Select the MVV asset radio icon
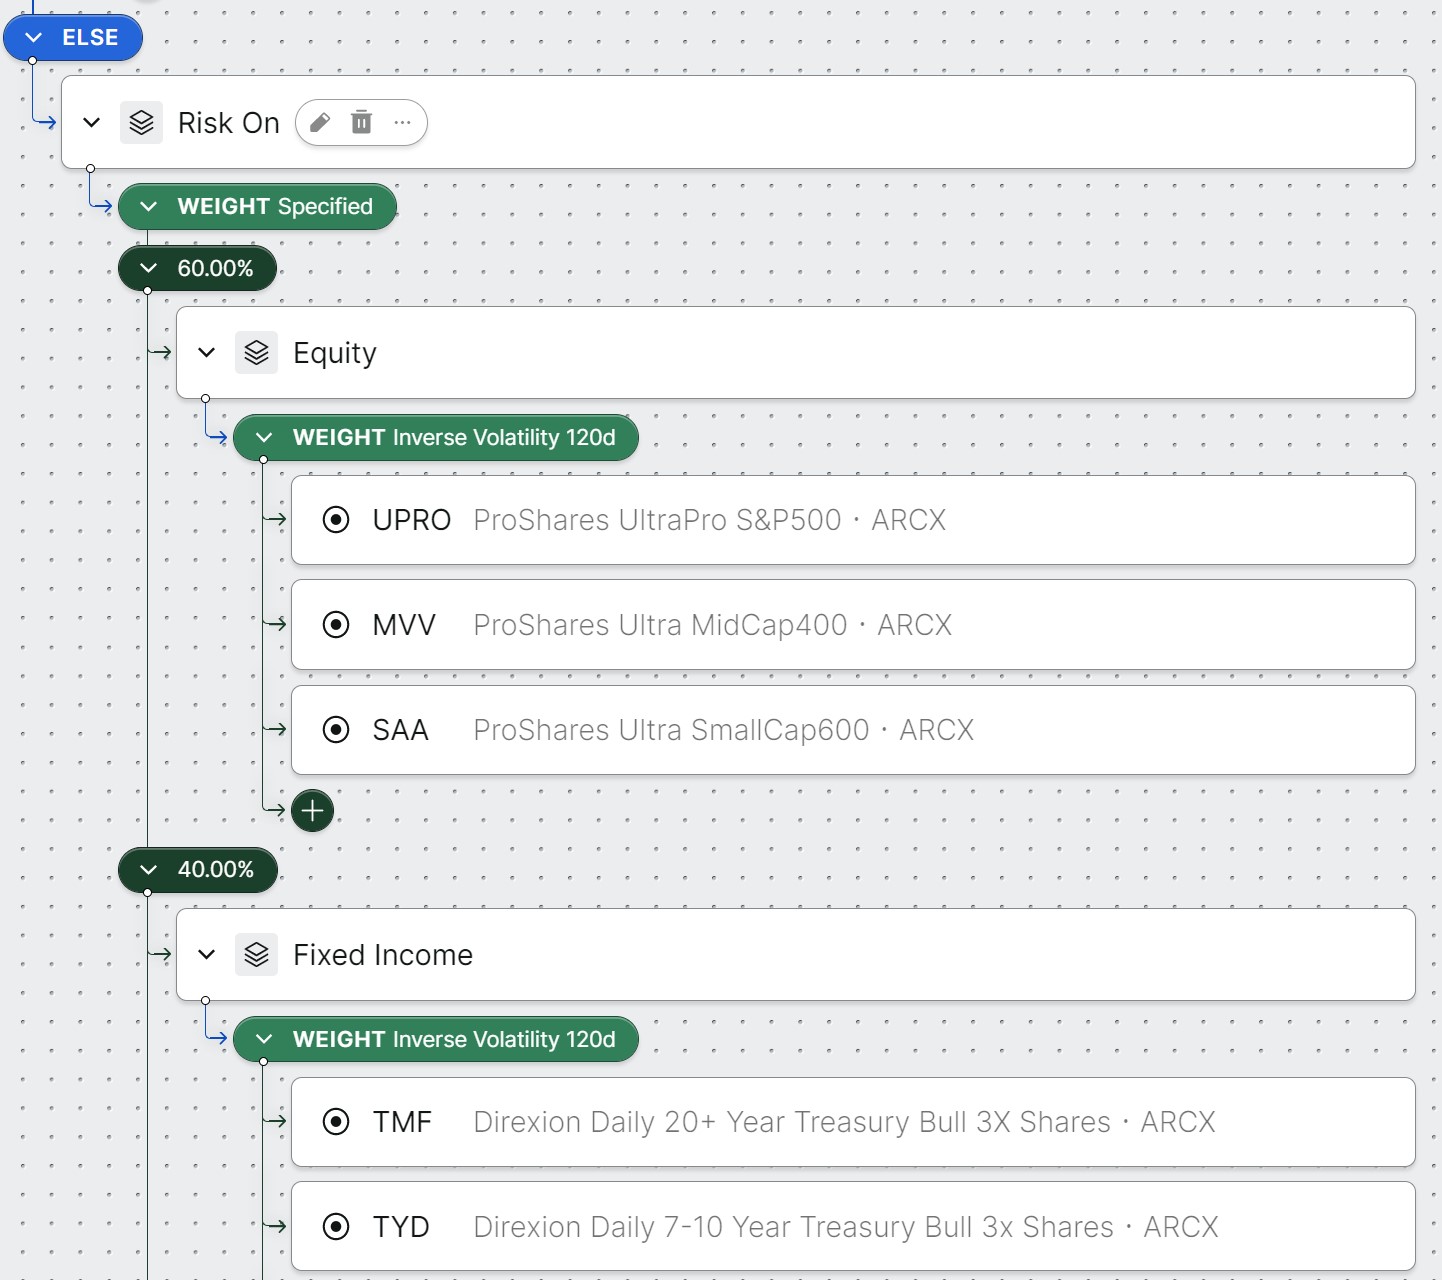 (x=336, y=625)
